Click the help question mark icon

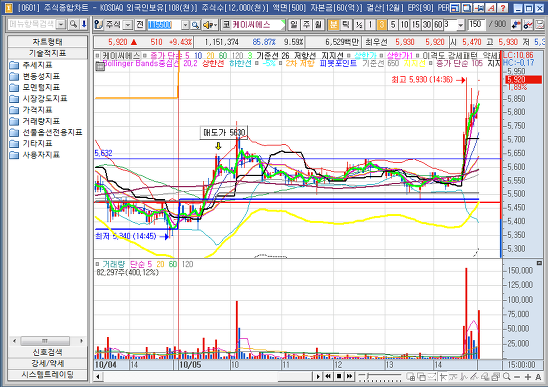(x=503, y=8)
